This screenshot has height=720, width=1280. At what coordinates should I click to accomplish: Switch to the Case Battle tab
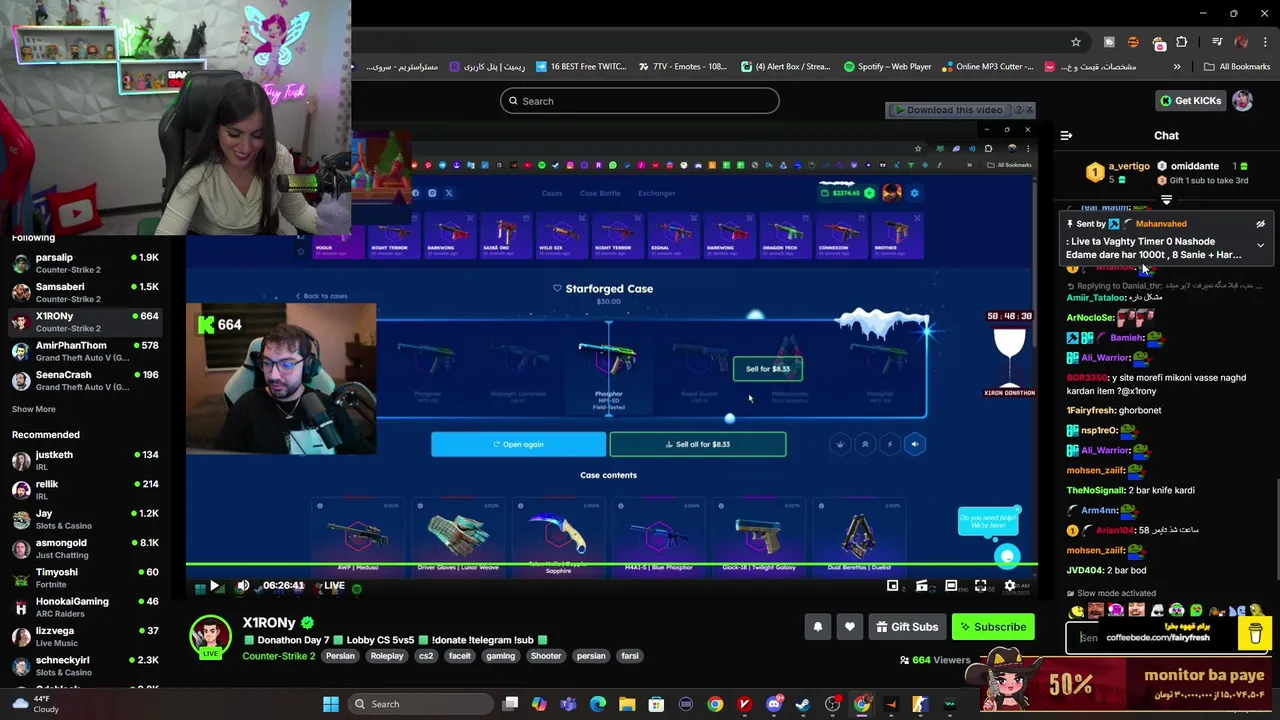pyautogui.click(x=600, y=193)
